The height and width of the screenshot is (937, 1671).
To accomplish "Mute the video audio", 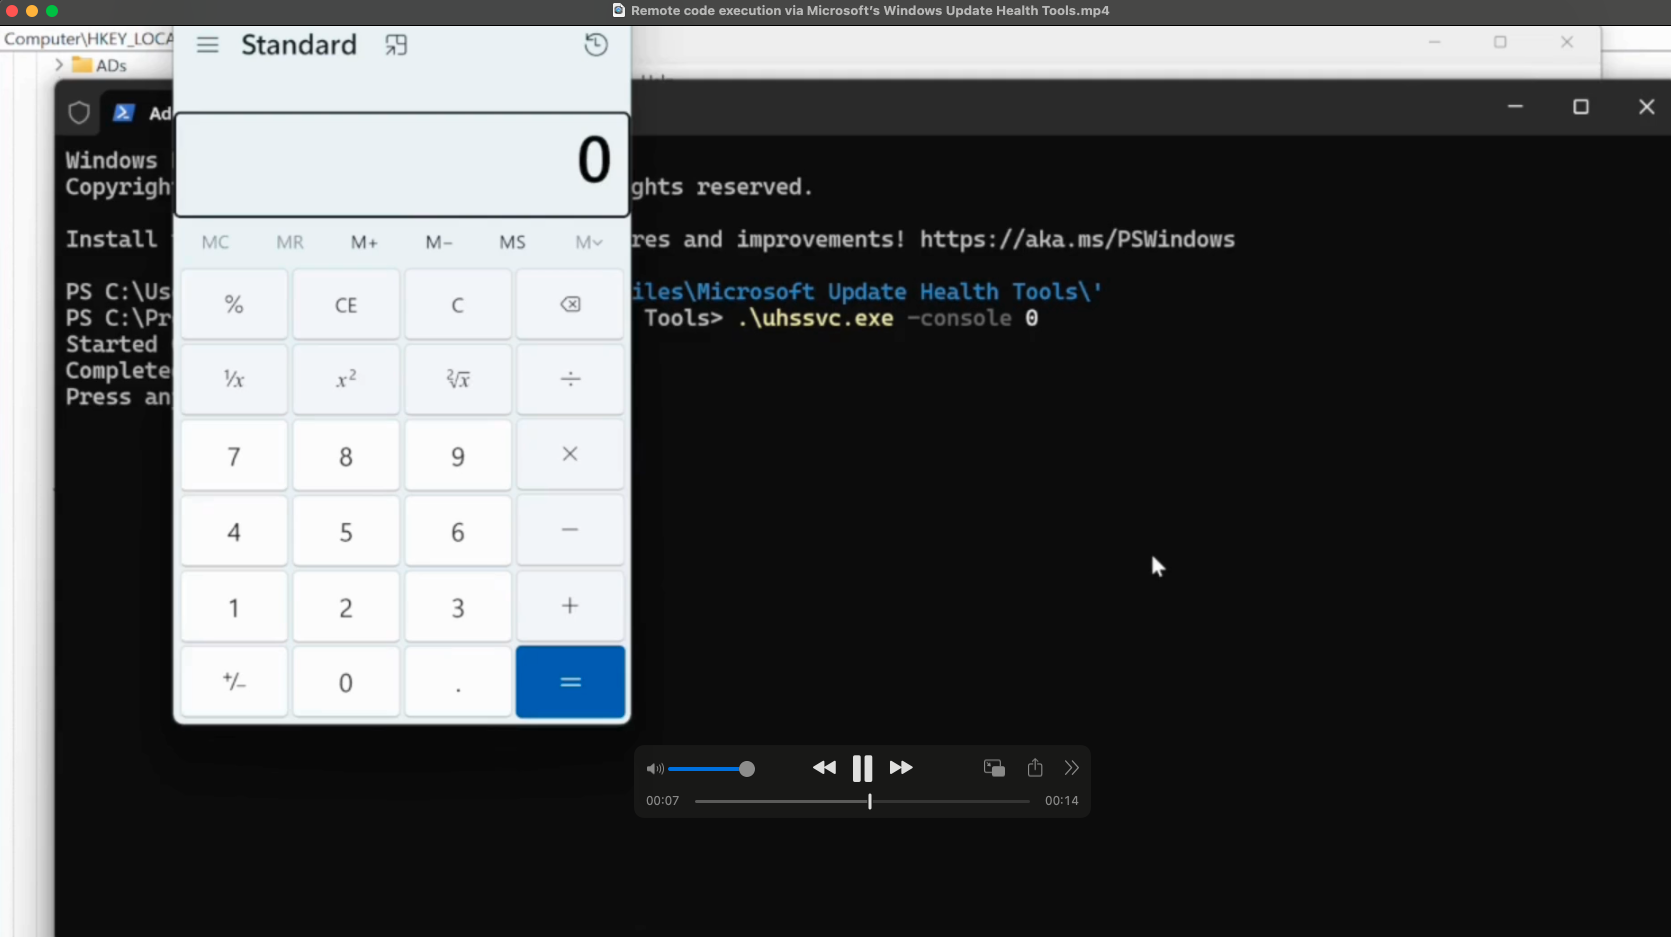I will (x=655, y=769).
